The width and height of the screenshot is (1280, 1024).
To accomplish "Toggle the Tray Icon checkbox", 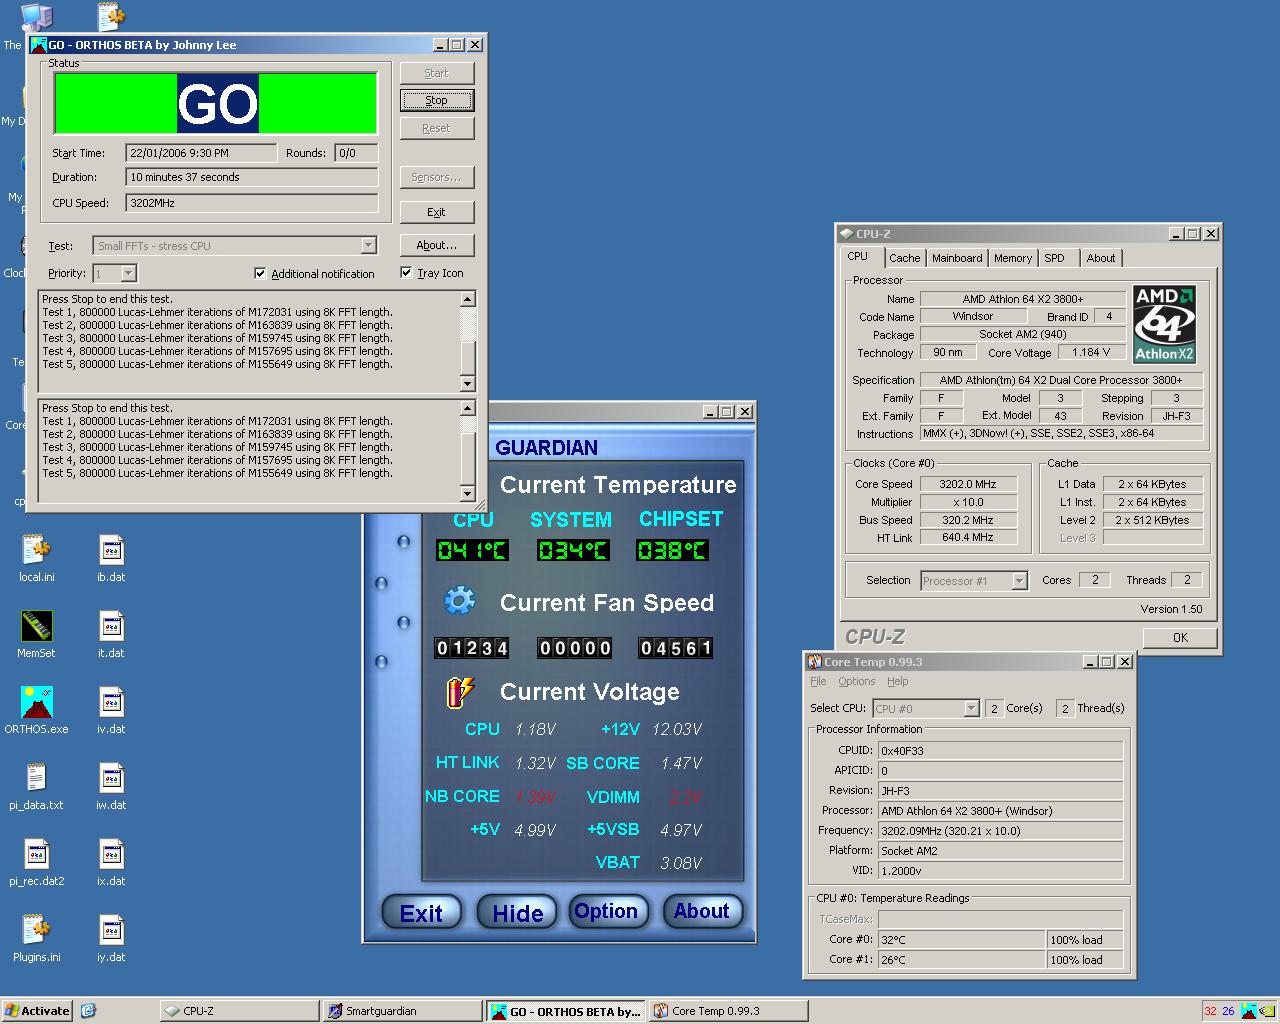I will click(x=406, y=272).
